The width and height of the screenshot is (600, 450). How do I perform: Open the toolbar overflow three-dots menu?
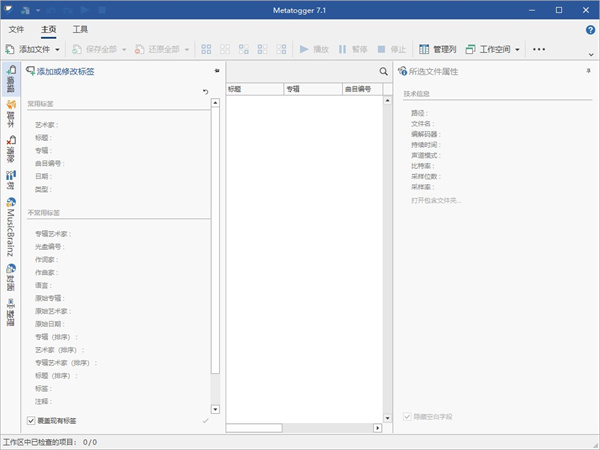(539, 49)
